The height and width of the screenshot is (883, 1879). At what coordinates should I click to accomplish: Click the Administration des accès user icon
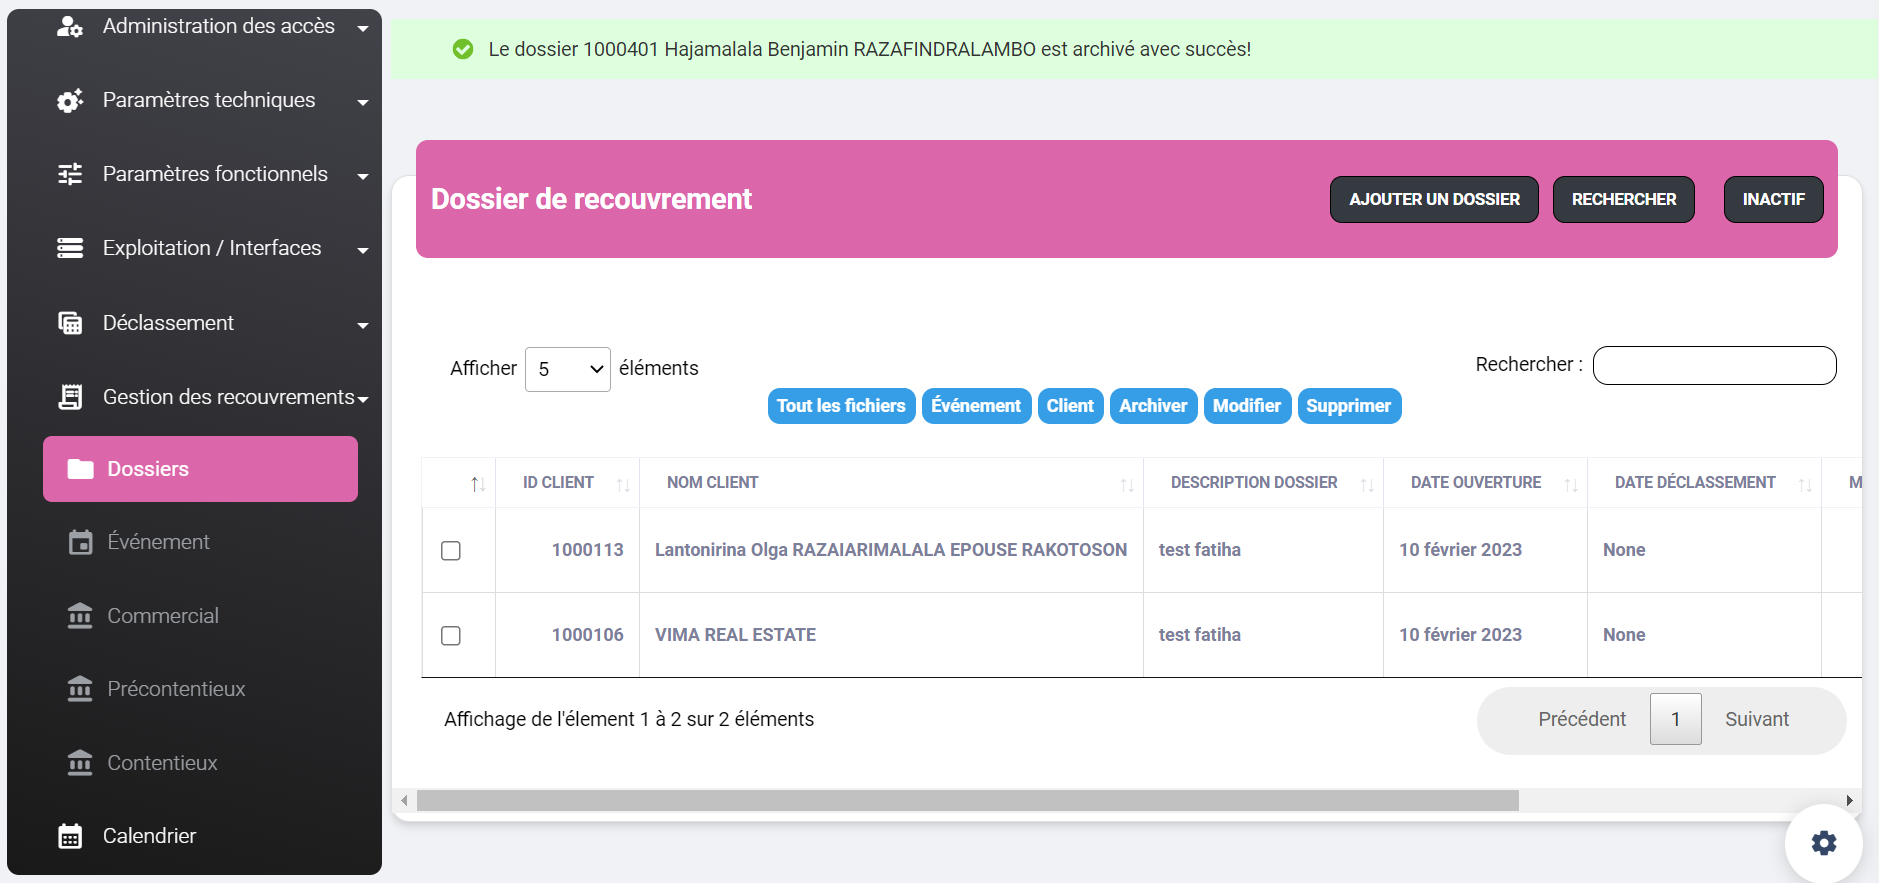(69, 27)
